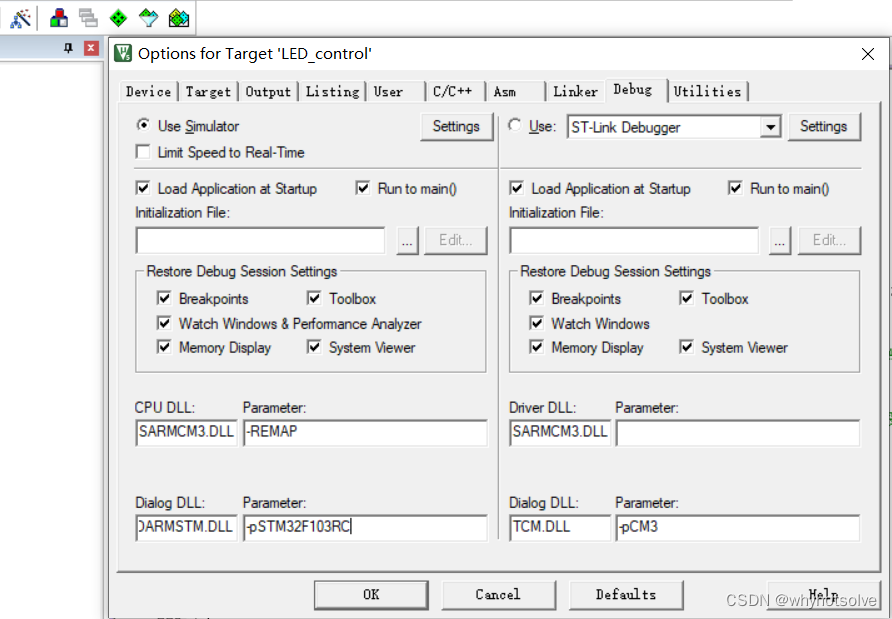The height and width of the screenshot is (619, 892).
Task: Click simulator Initialization File Edit... button
Action: [456, 241]
